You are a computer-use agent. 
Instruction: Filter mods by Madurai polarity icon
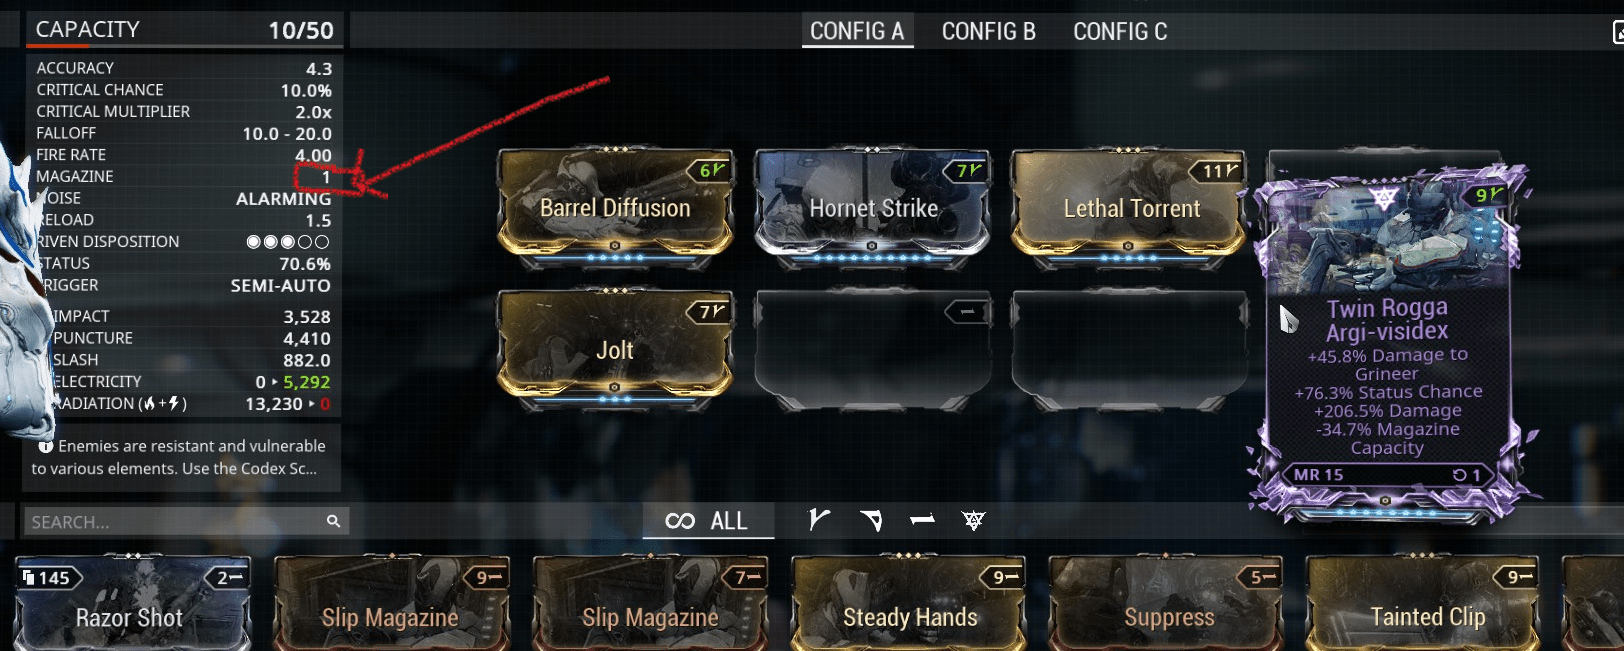click(819, 520)
